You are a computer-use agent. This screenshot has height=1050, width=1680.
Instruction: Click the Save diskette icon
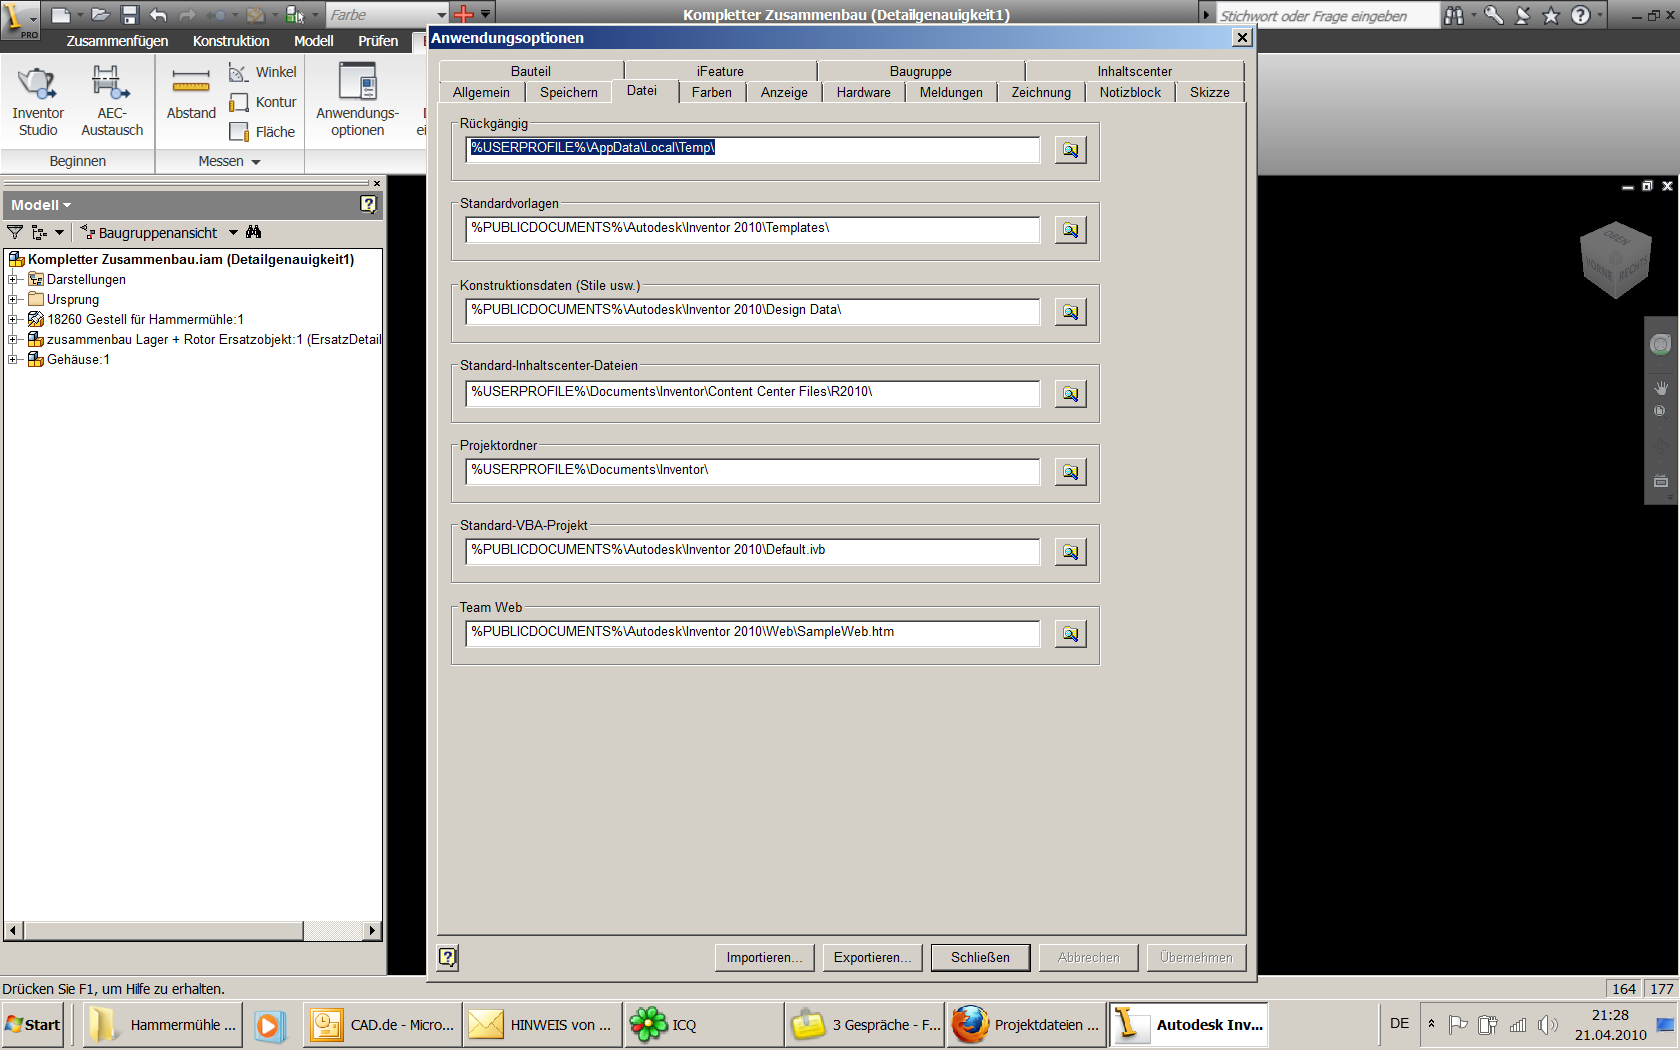pos(129,15)
